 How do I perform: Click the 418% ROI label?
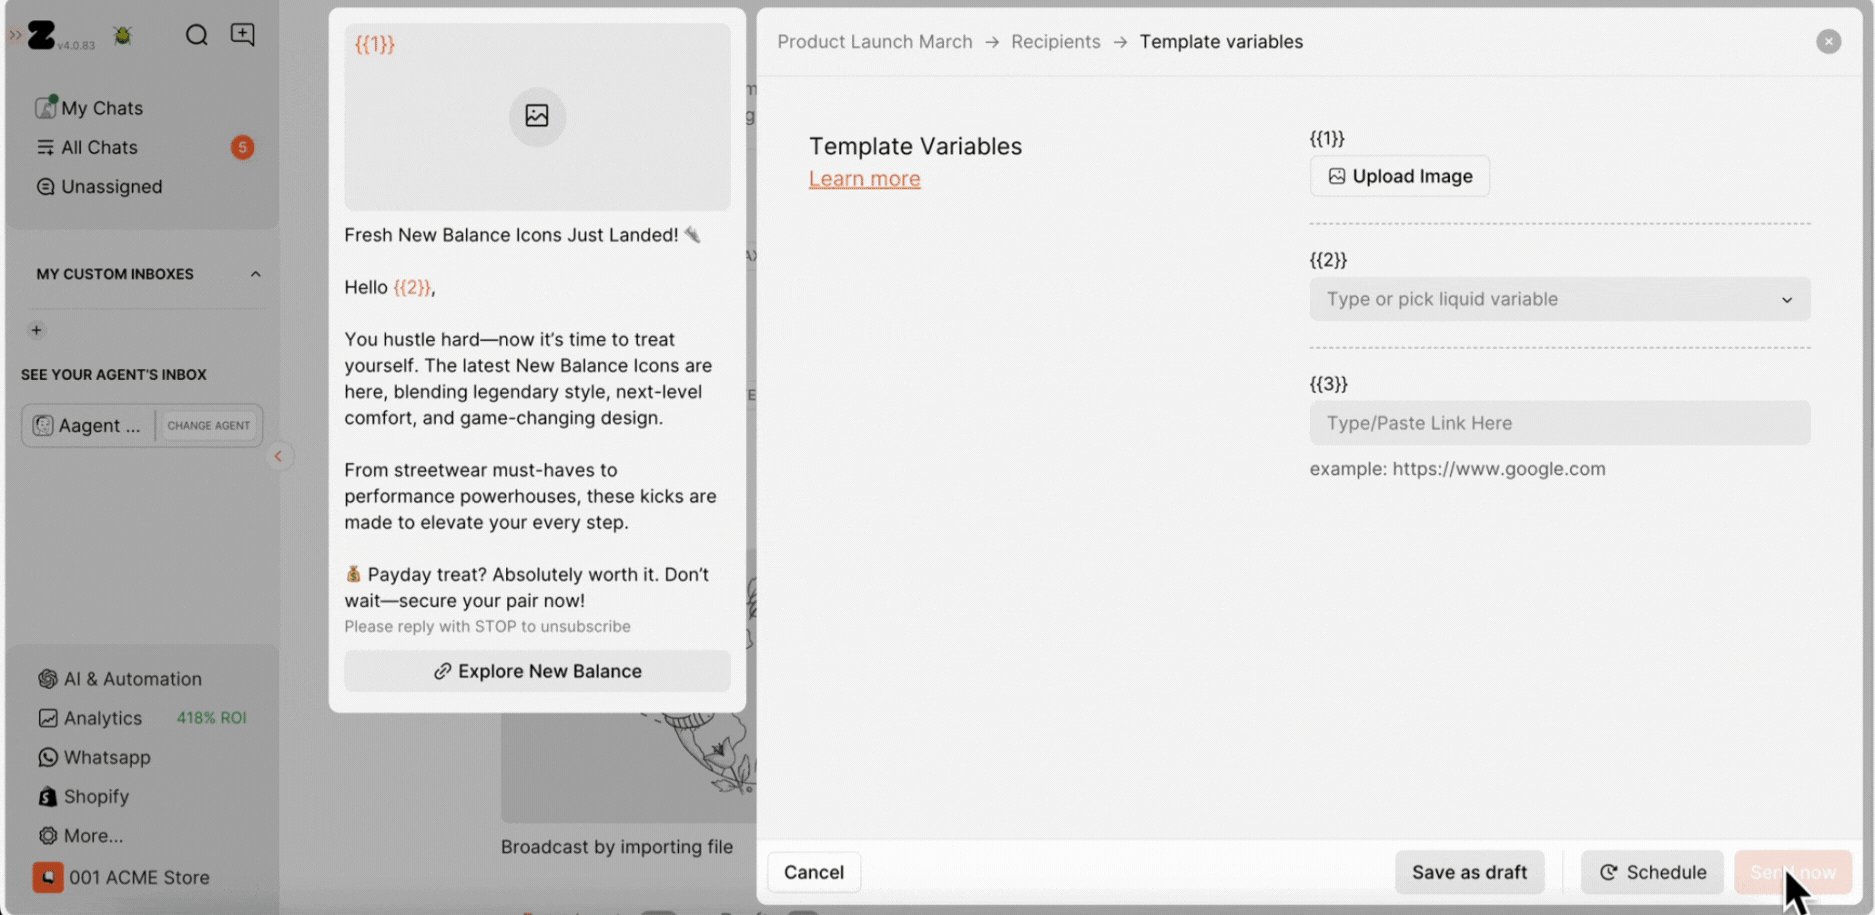tap(211, 718)
